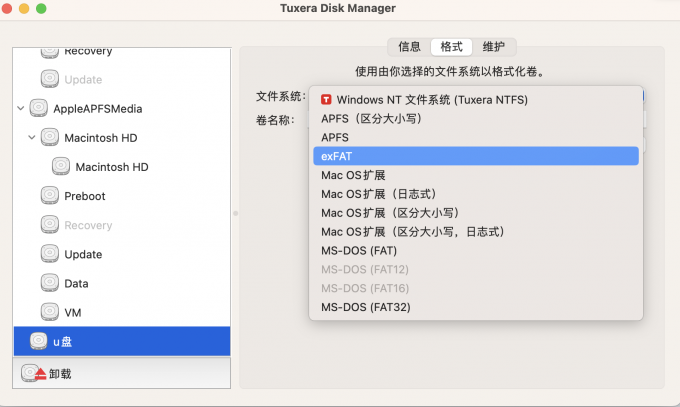The height and width of the screenshot is (407, 680).
Task: Select the u盘 row
Action: coord(122,341)
